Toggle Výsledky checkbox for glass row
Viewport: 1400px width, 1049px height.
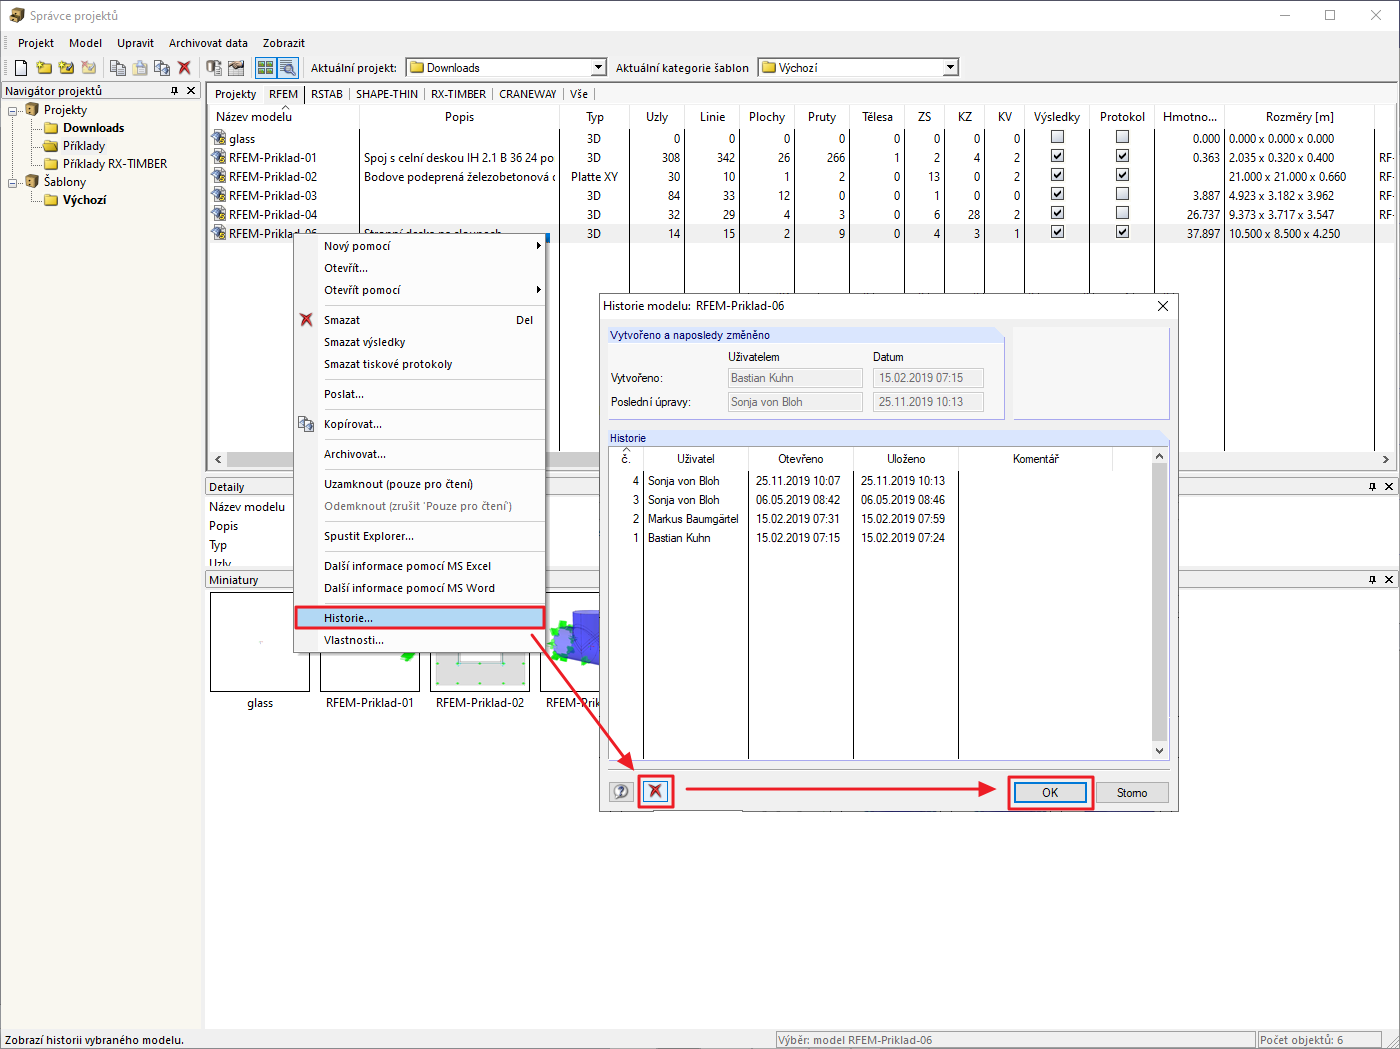[1057, 137]
